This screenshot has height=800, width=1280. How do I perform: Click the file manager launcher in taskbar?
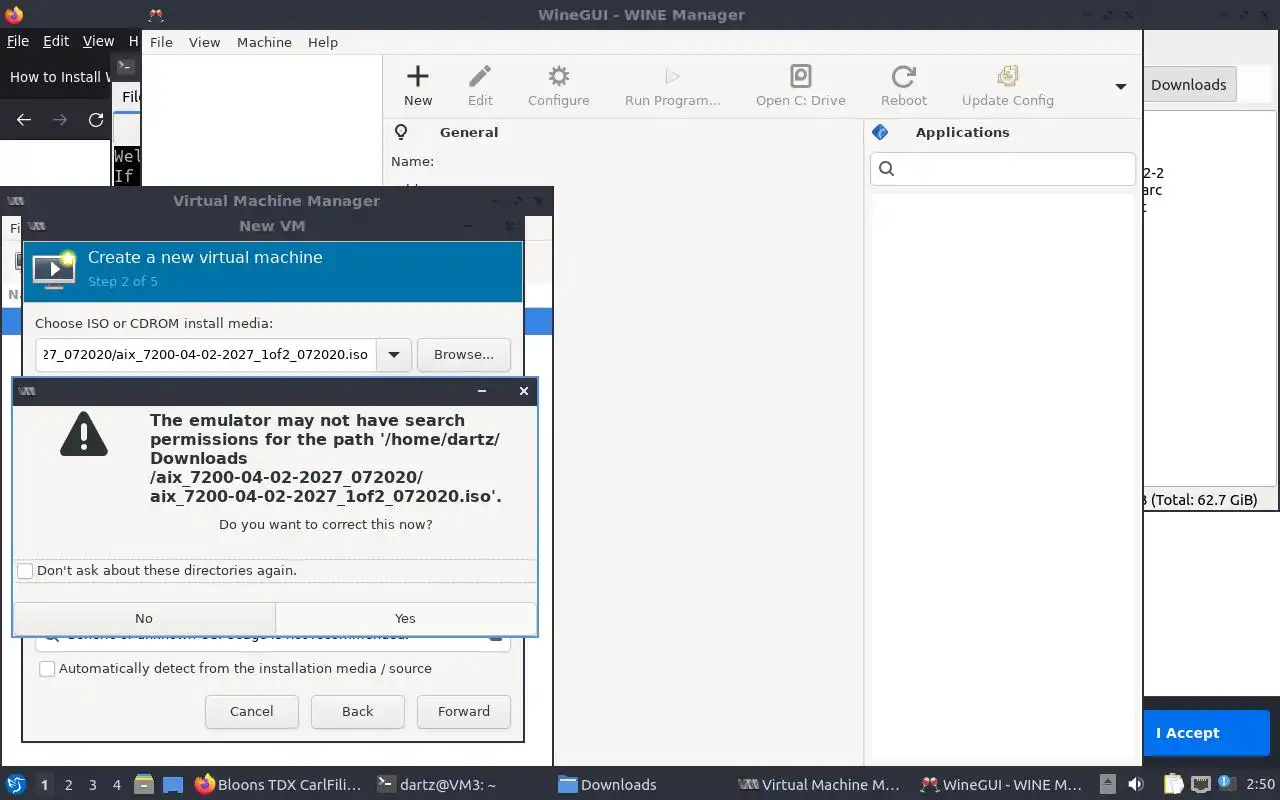click(143, 785)
